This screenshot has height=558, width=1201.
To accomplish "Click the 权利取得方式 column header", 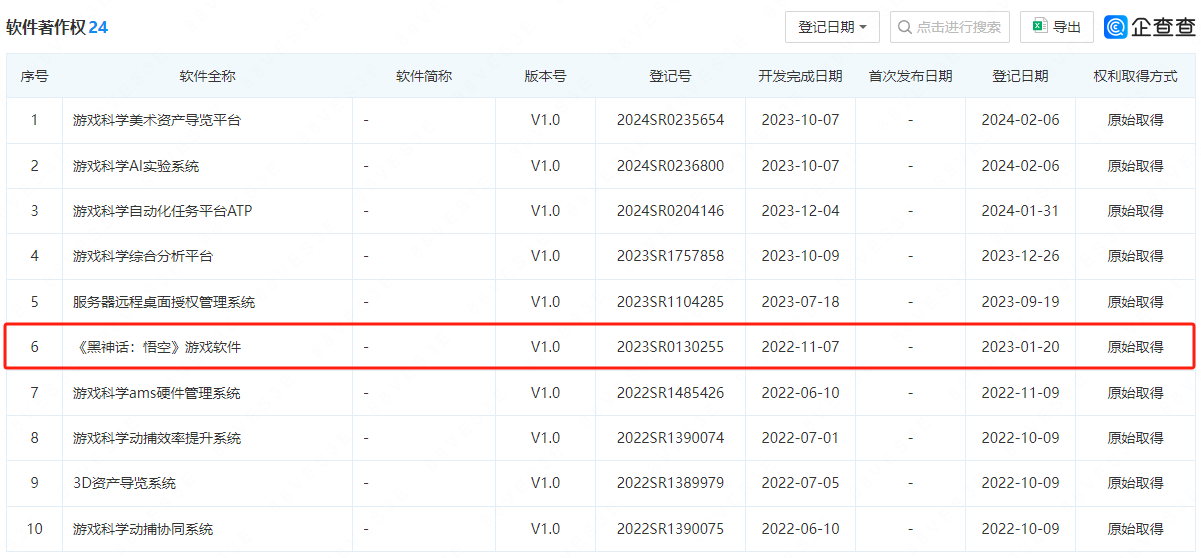I will (x=1135, y=76).
